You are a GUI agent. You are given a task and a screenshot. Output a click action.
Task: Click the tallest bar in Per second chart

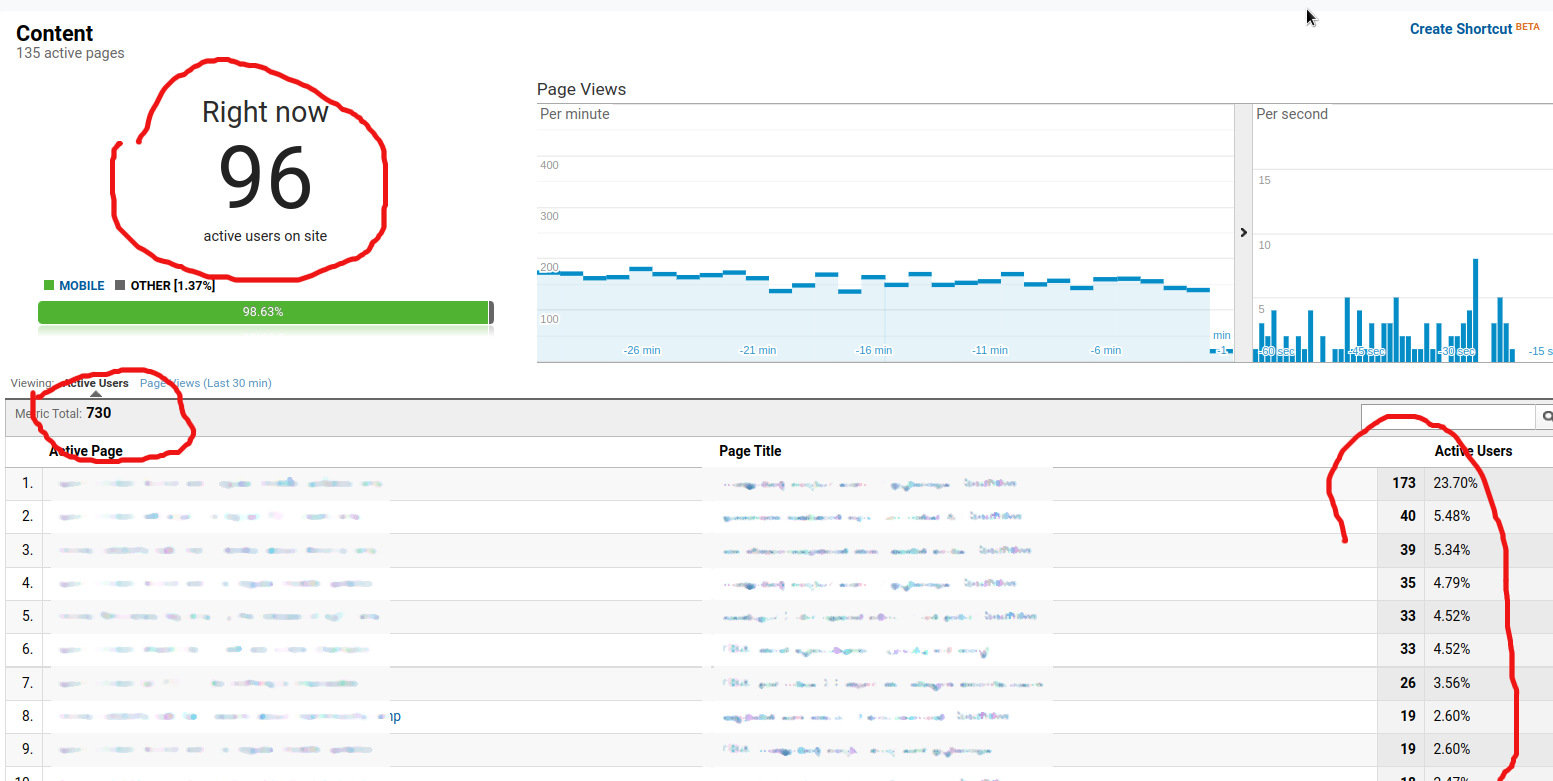(x=1475, y=310)
